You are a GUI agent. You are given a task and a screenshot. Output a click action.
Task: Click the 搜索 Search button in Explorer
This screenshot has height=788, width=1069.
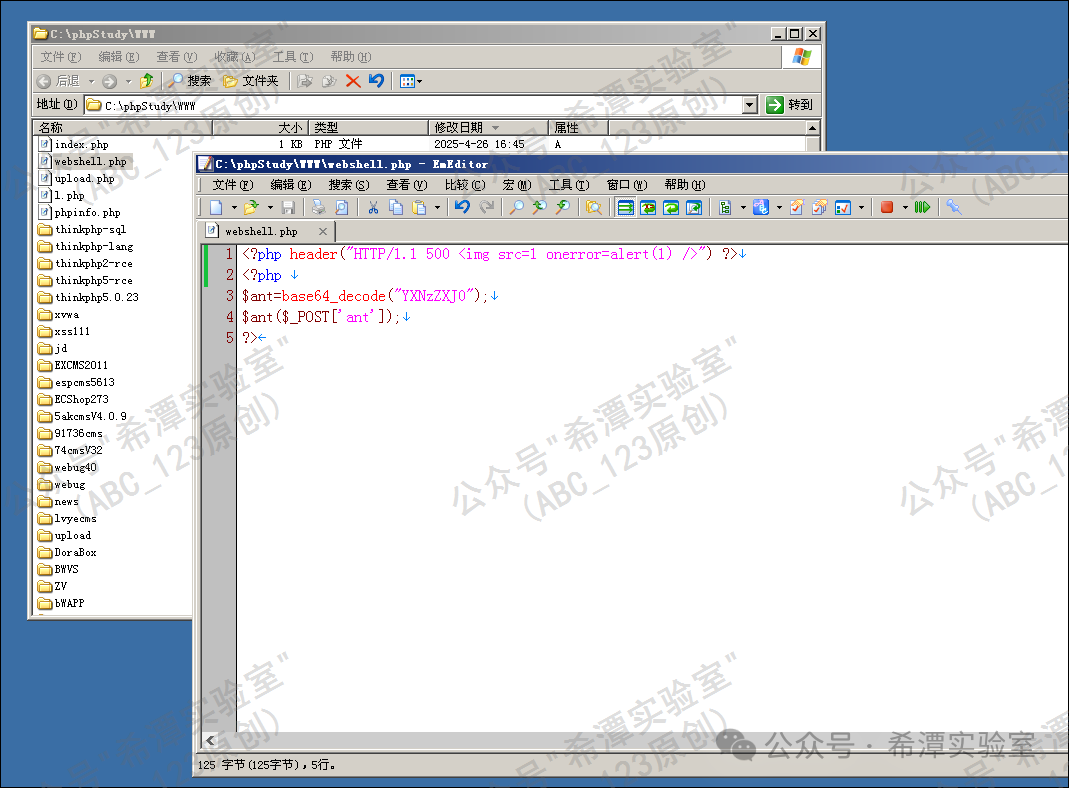click(x=190, y=81)
